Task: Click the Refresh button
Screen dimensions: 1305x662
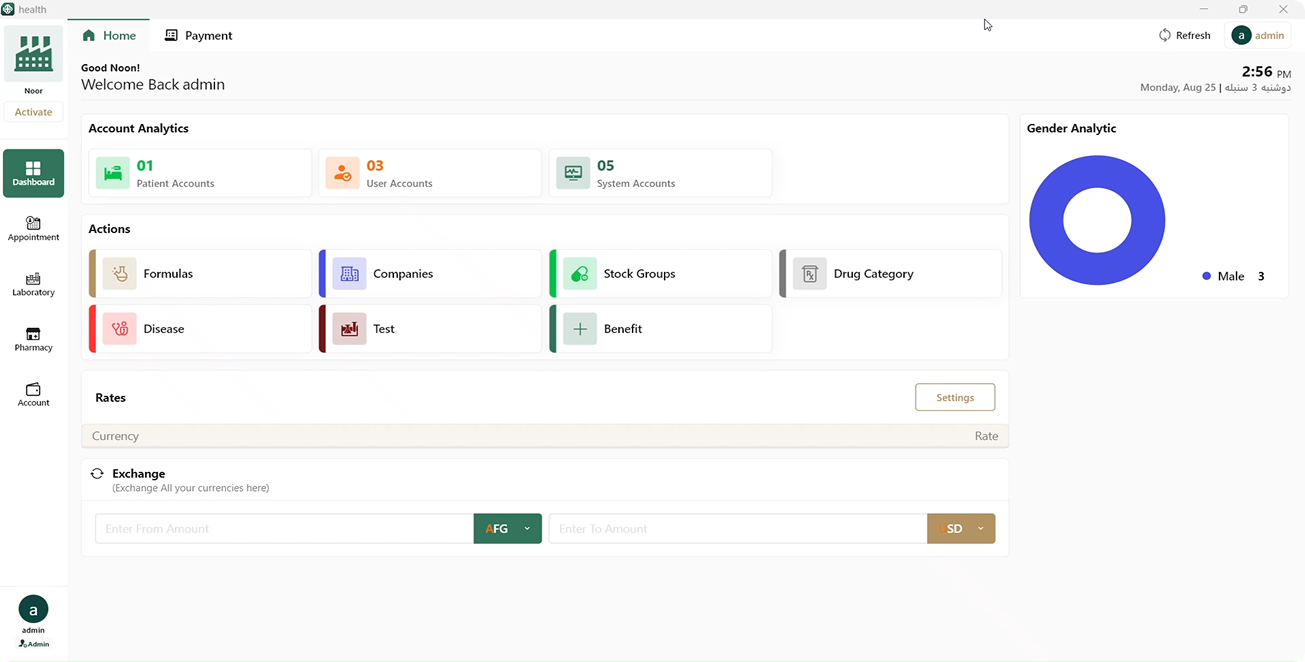Action: pos(1184,35)
